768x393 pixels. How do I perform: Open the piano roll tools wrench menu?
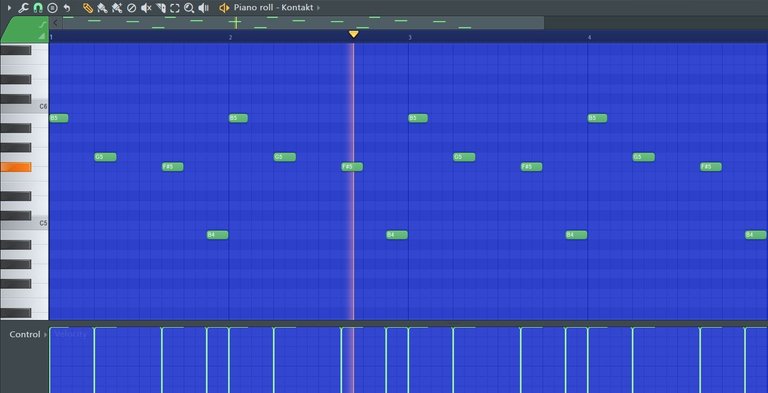[x=24, y=8]
